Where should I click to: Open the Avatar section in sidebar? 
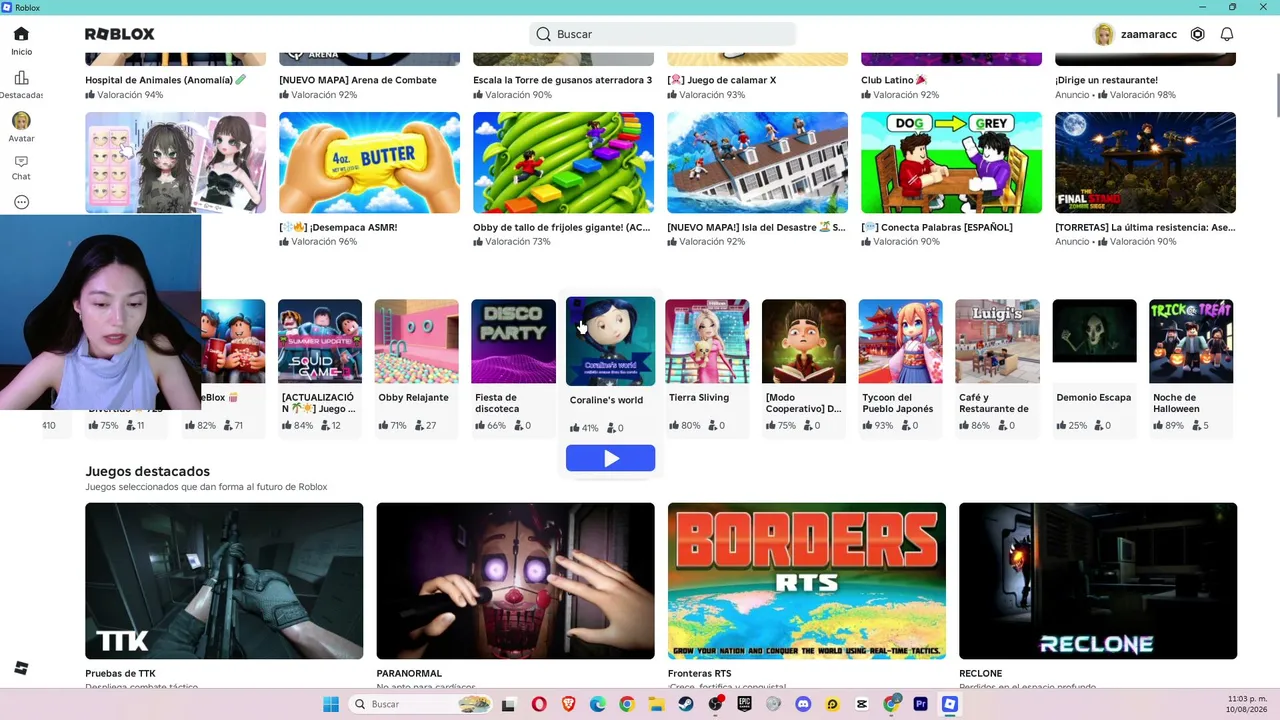(21, 121)
